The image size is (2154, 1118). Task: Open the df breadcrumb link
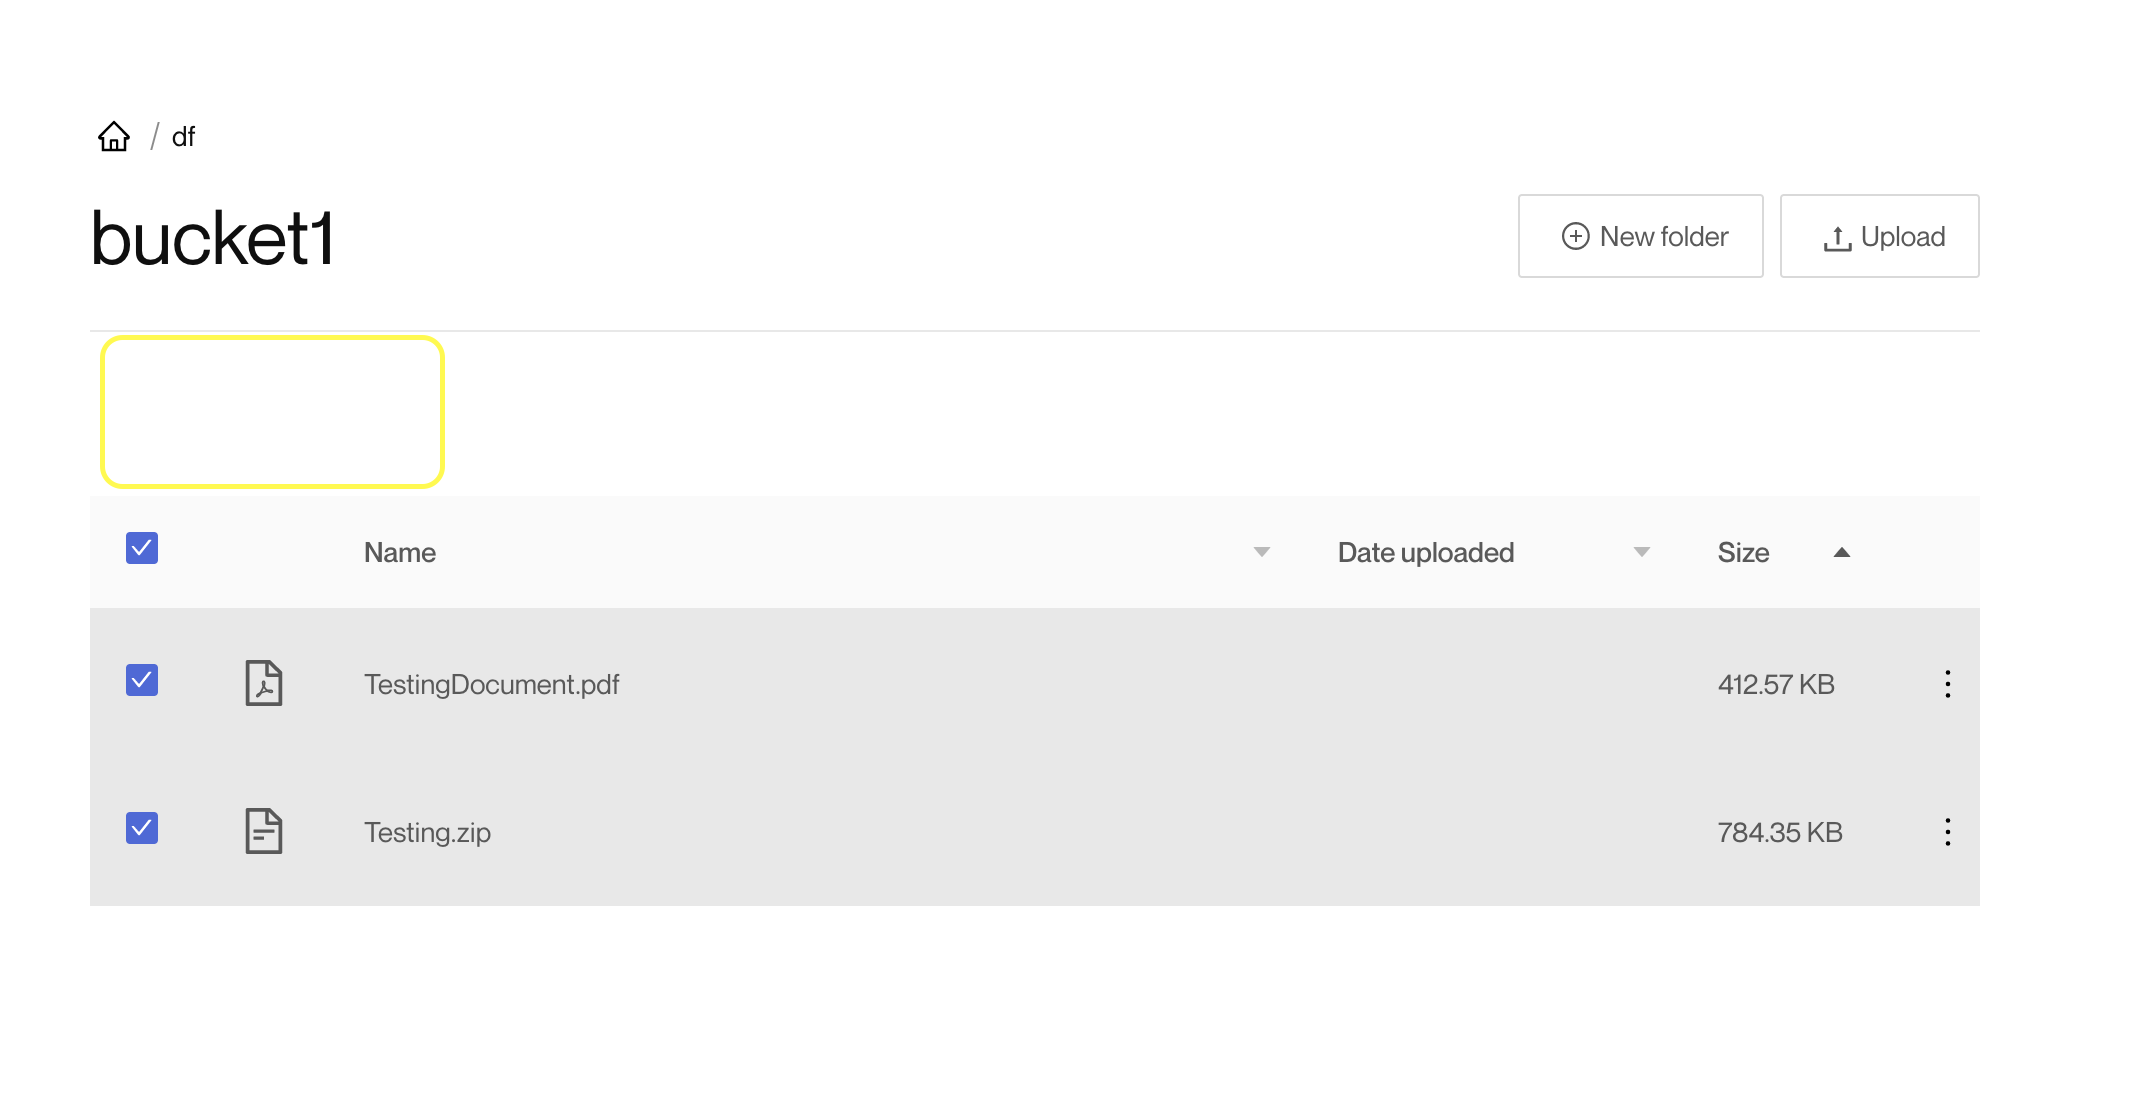tap(183, 137)
